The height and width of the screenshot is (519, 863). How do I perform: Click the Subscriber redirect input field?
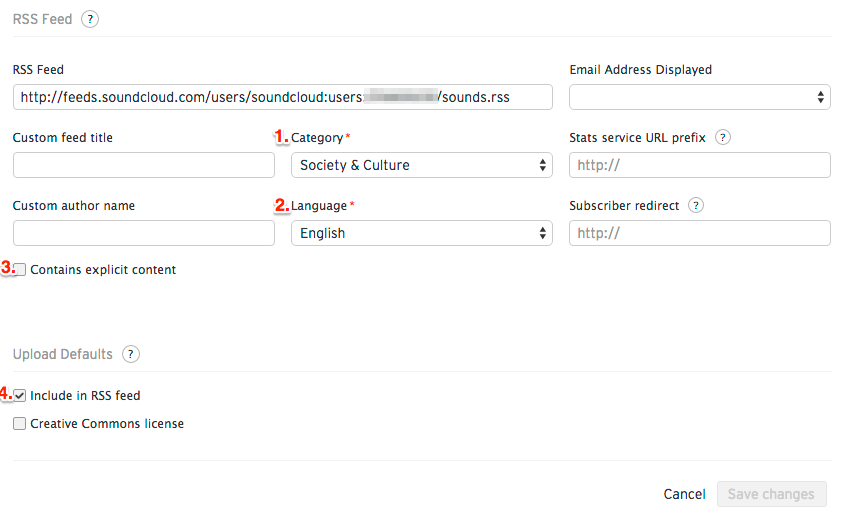tap(700, 233)
